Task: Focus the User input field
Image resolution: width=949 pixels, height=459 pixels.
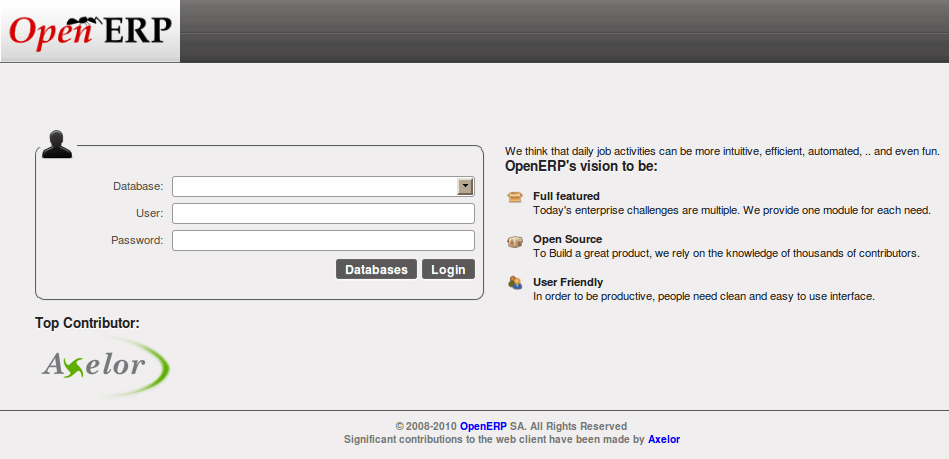Action: [x=323, y=214]
